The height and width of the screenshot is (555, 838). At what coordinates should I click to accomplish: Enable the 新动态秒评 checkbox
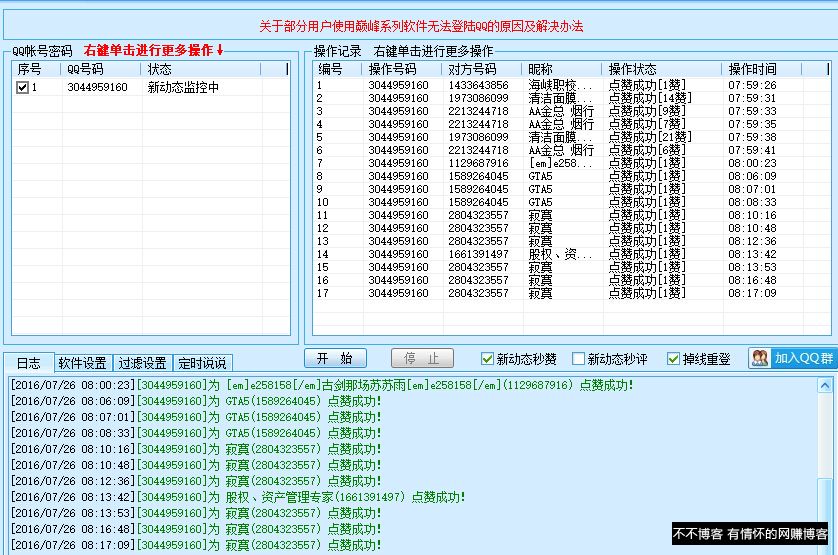click(578, 359)
